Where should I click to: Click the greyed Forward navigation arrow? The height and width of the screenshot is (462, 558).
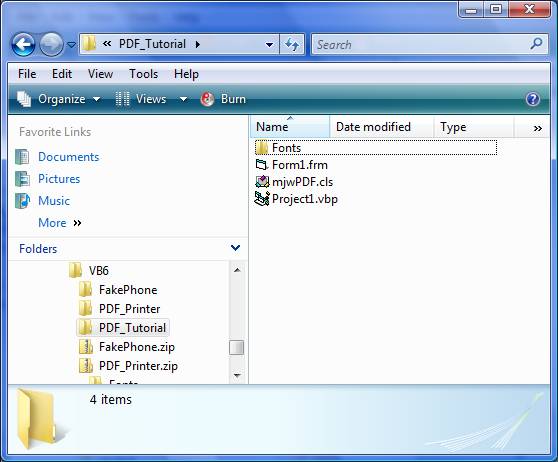51,44
